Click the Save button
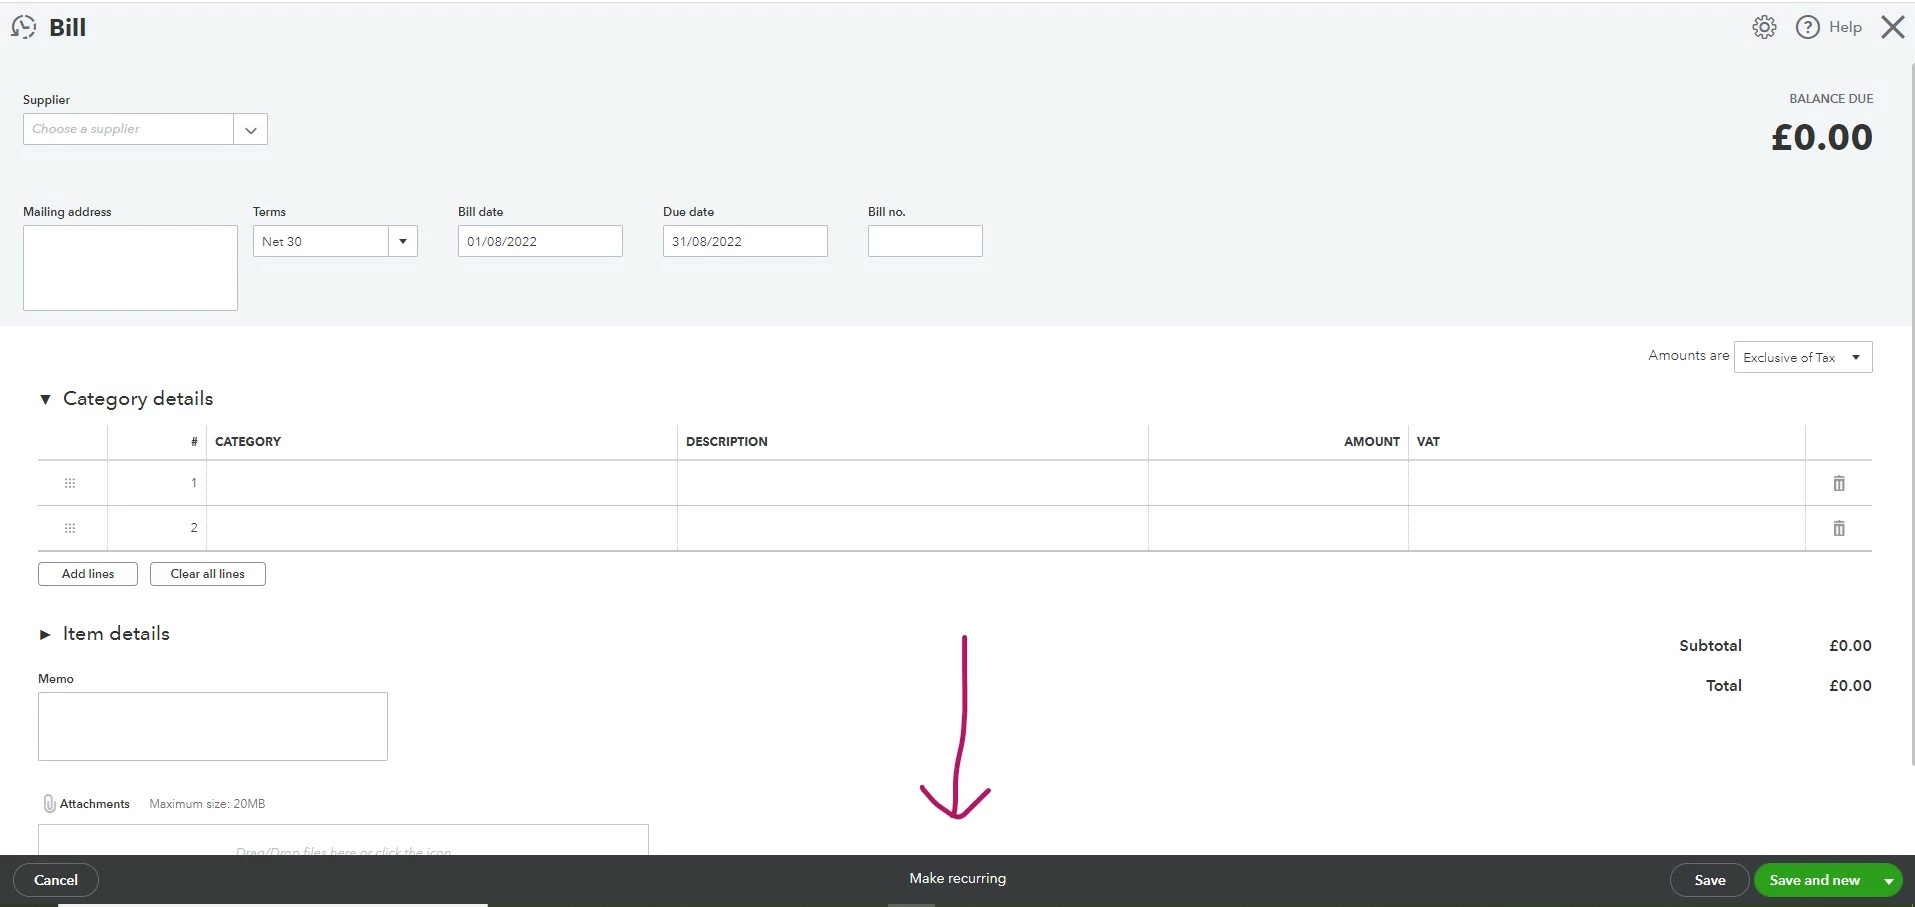The height and width of the screenshot is (907, 1915). [1710, 880]
